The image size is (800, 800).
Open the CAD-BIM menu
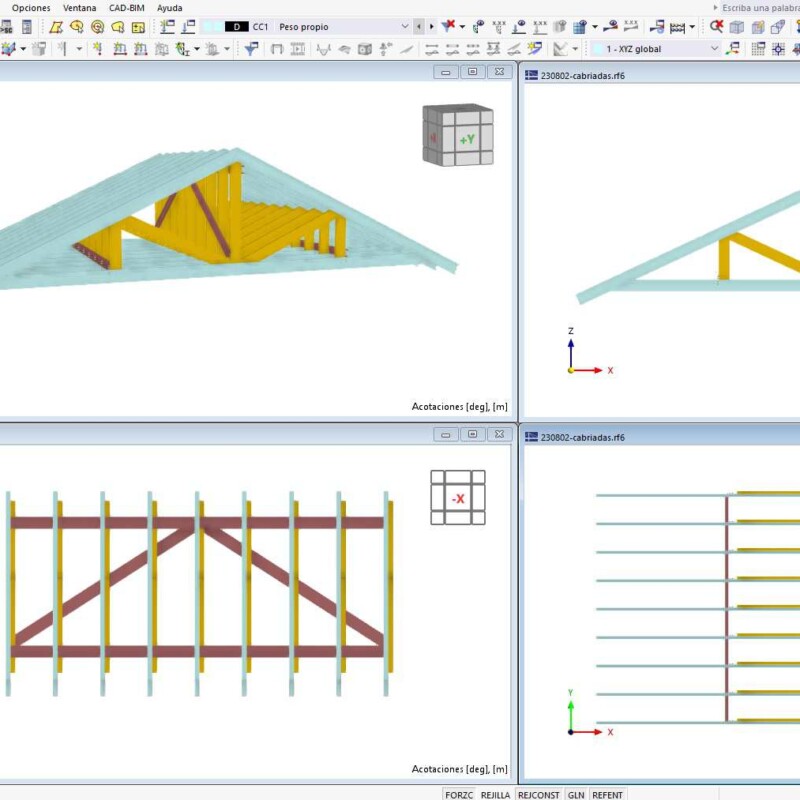(x=127, y=8)
